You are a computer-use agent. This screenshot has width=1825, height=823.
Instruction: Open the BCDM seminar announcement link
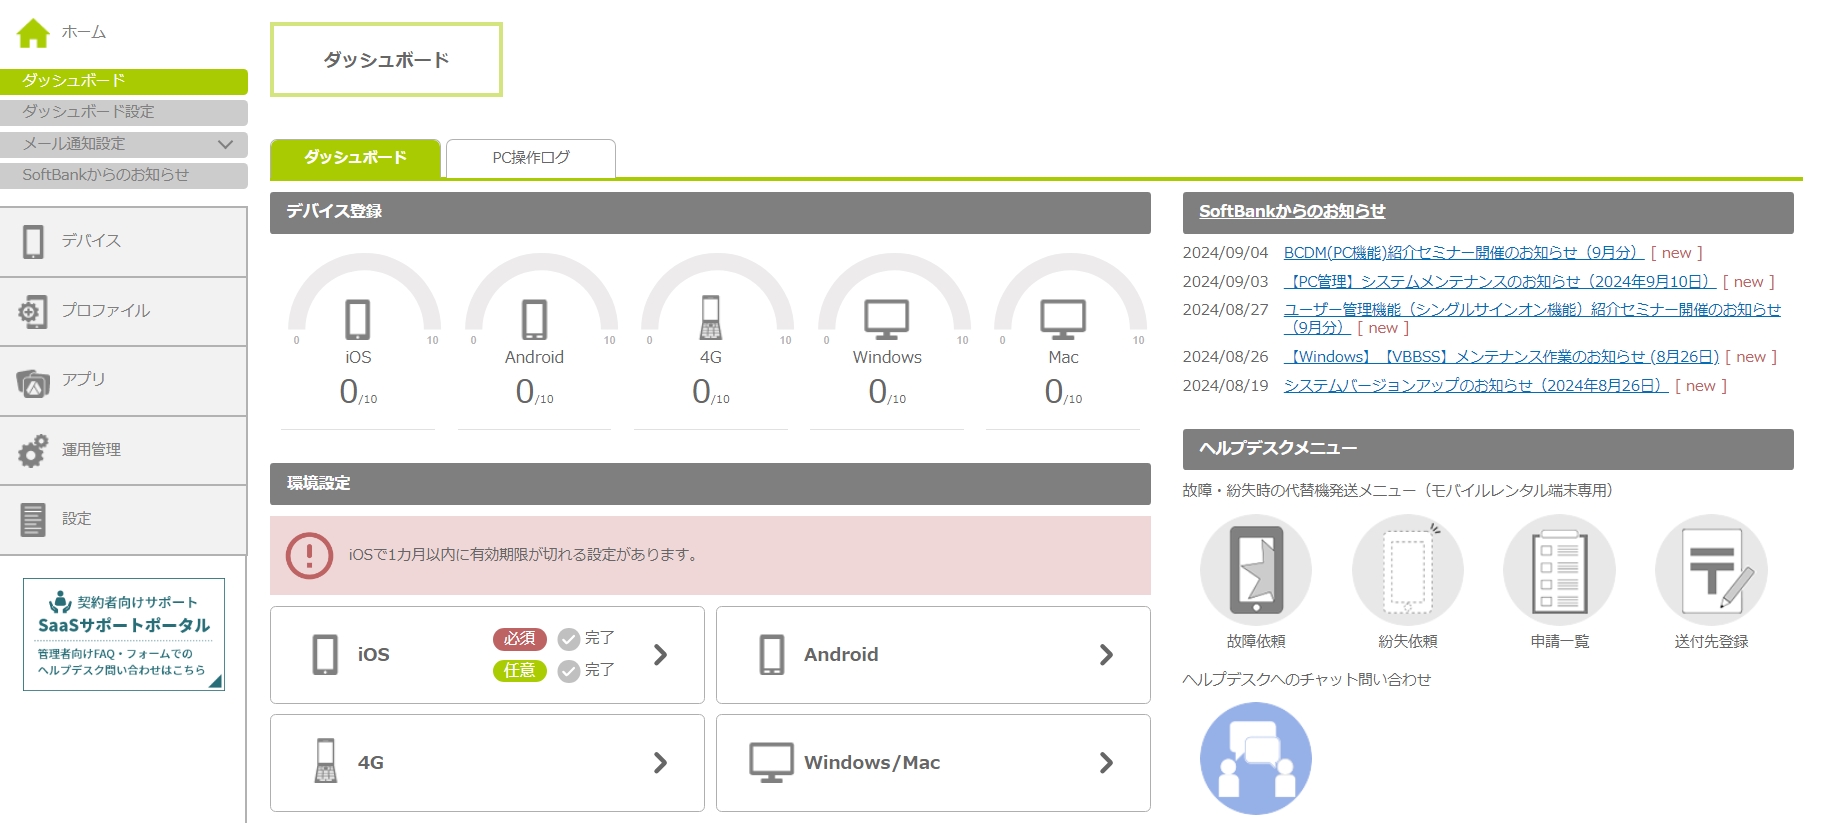click(1463, 253)
